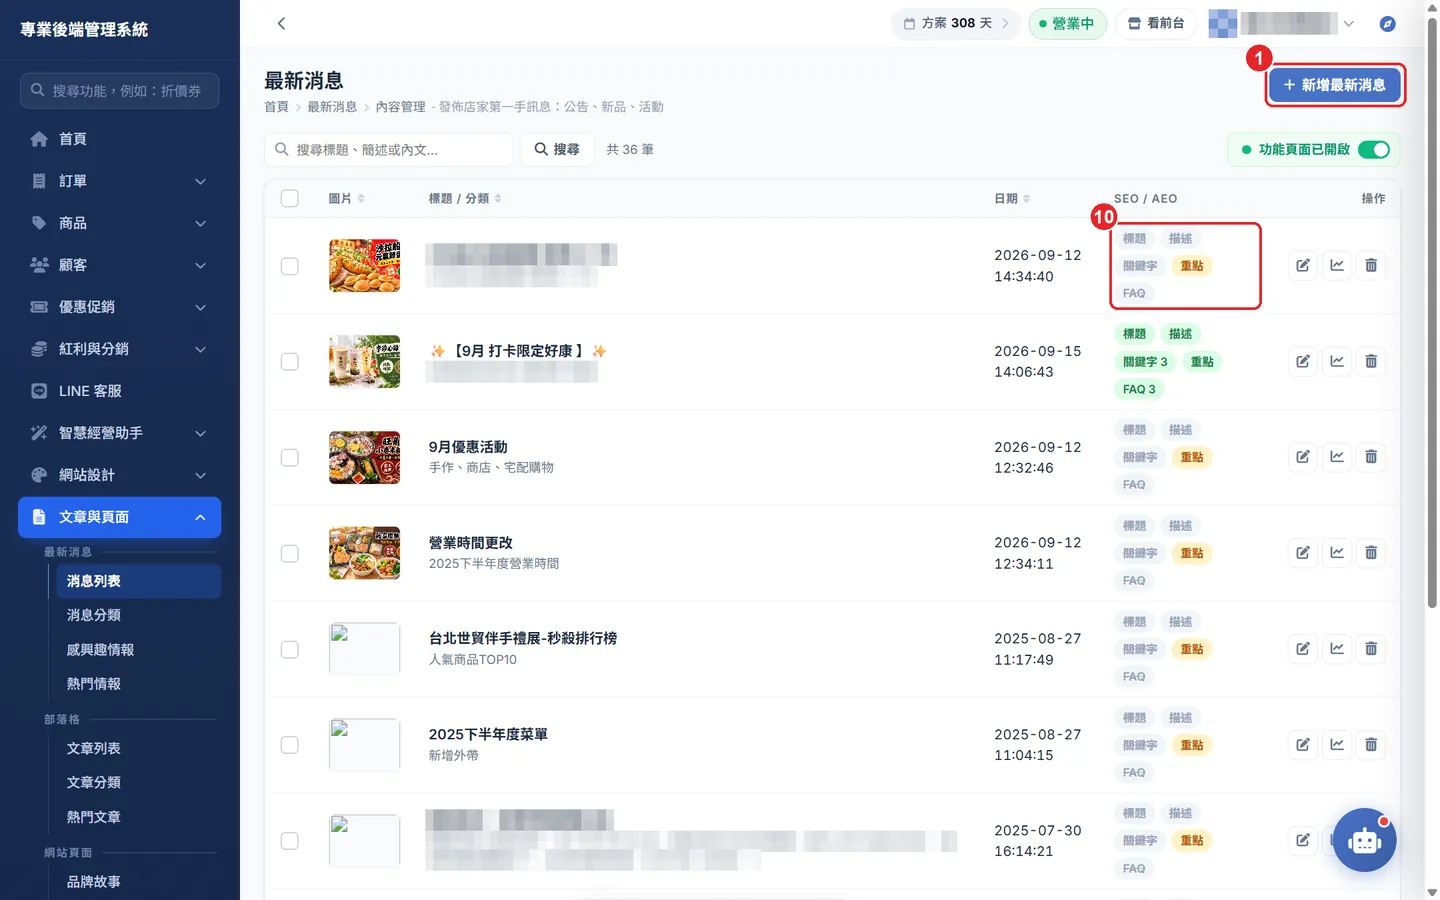Screen dimensions: 1440x900
Task: Open the compass icon in top right
Action: point(1387,23)
